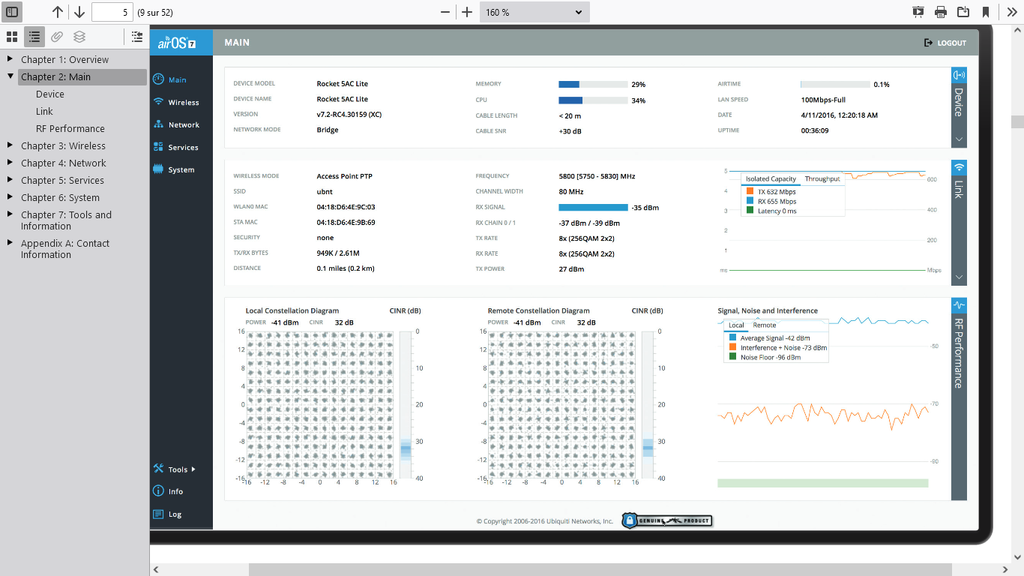Switch to Local signal tab
Image resolution: width=1024 pixels, height=576 pixels.
pos(736,325)
